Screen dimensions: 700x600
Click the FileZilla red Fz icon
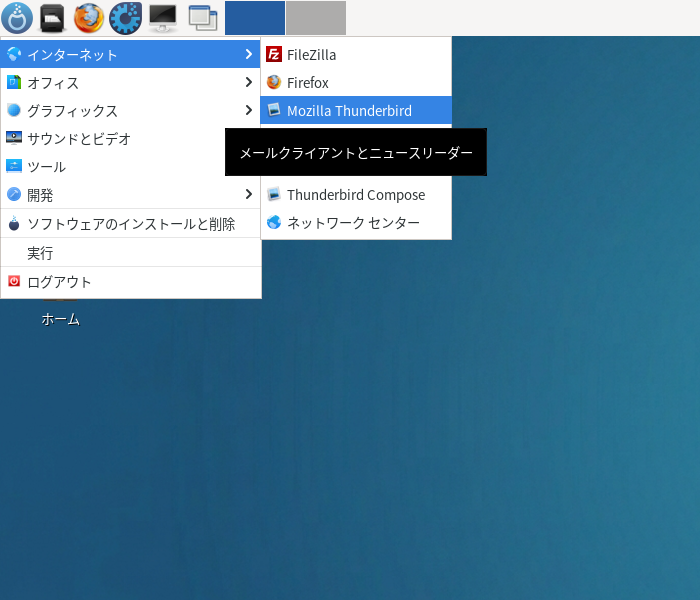[274, 54]
